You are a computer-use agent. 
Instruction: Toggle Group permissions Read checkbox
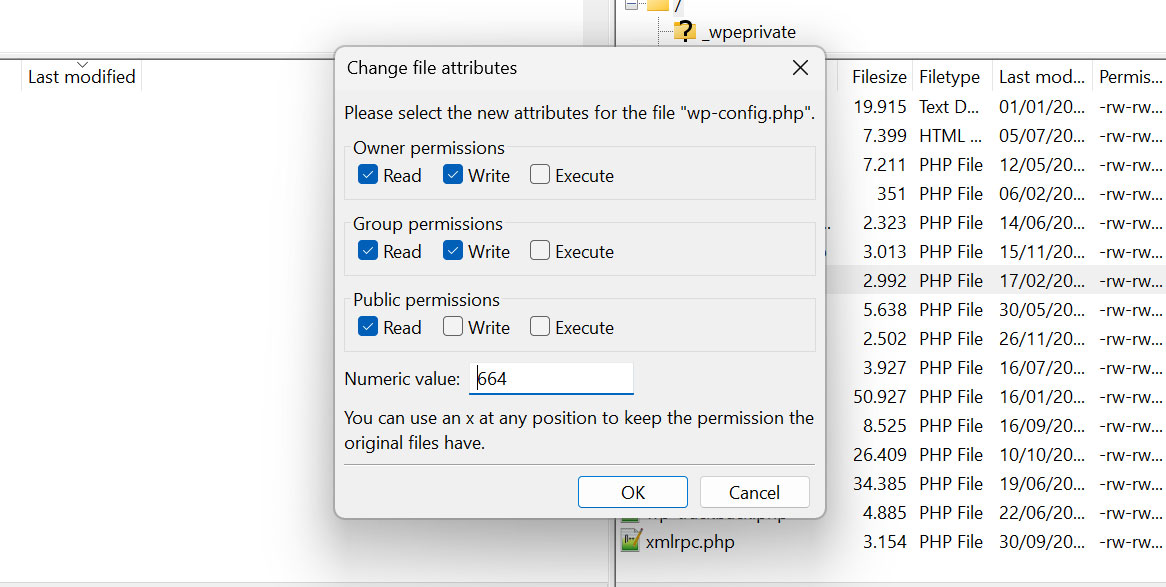pos(368,251)
